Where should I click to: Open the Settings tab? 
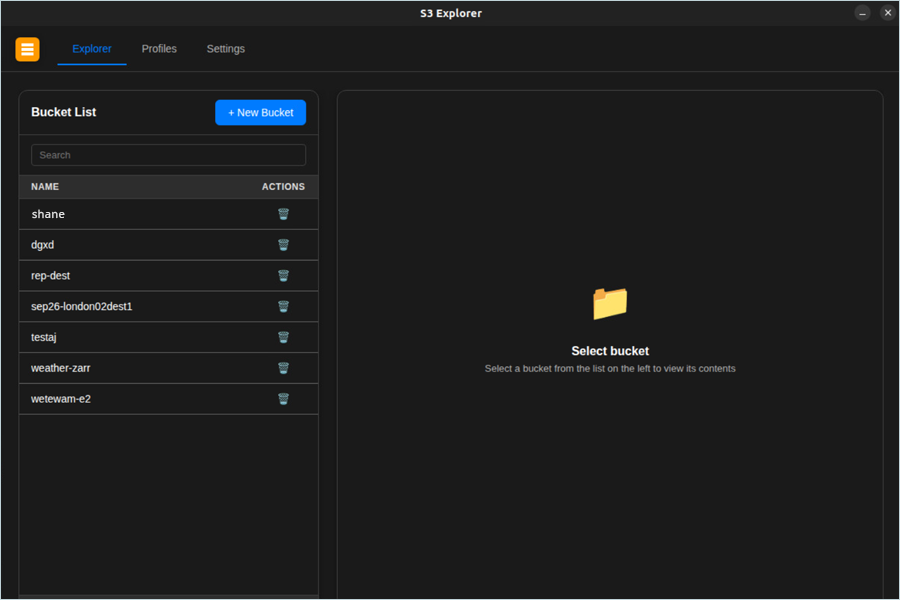coord(225,49)
